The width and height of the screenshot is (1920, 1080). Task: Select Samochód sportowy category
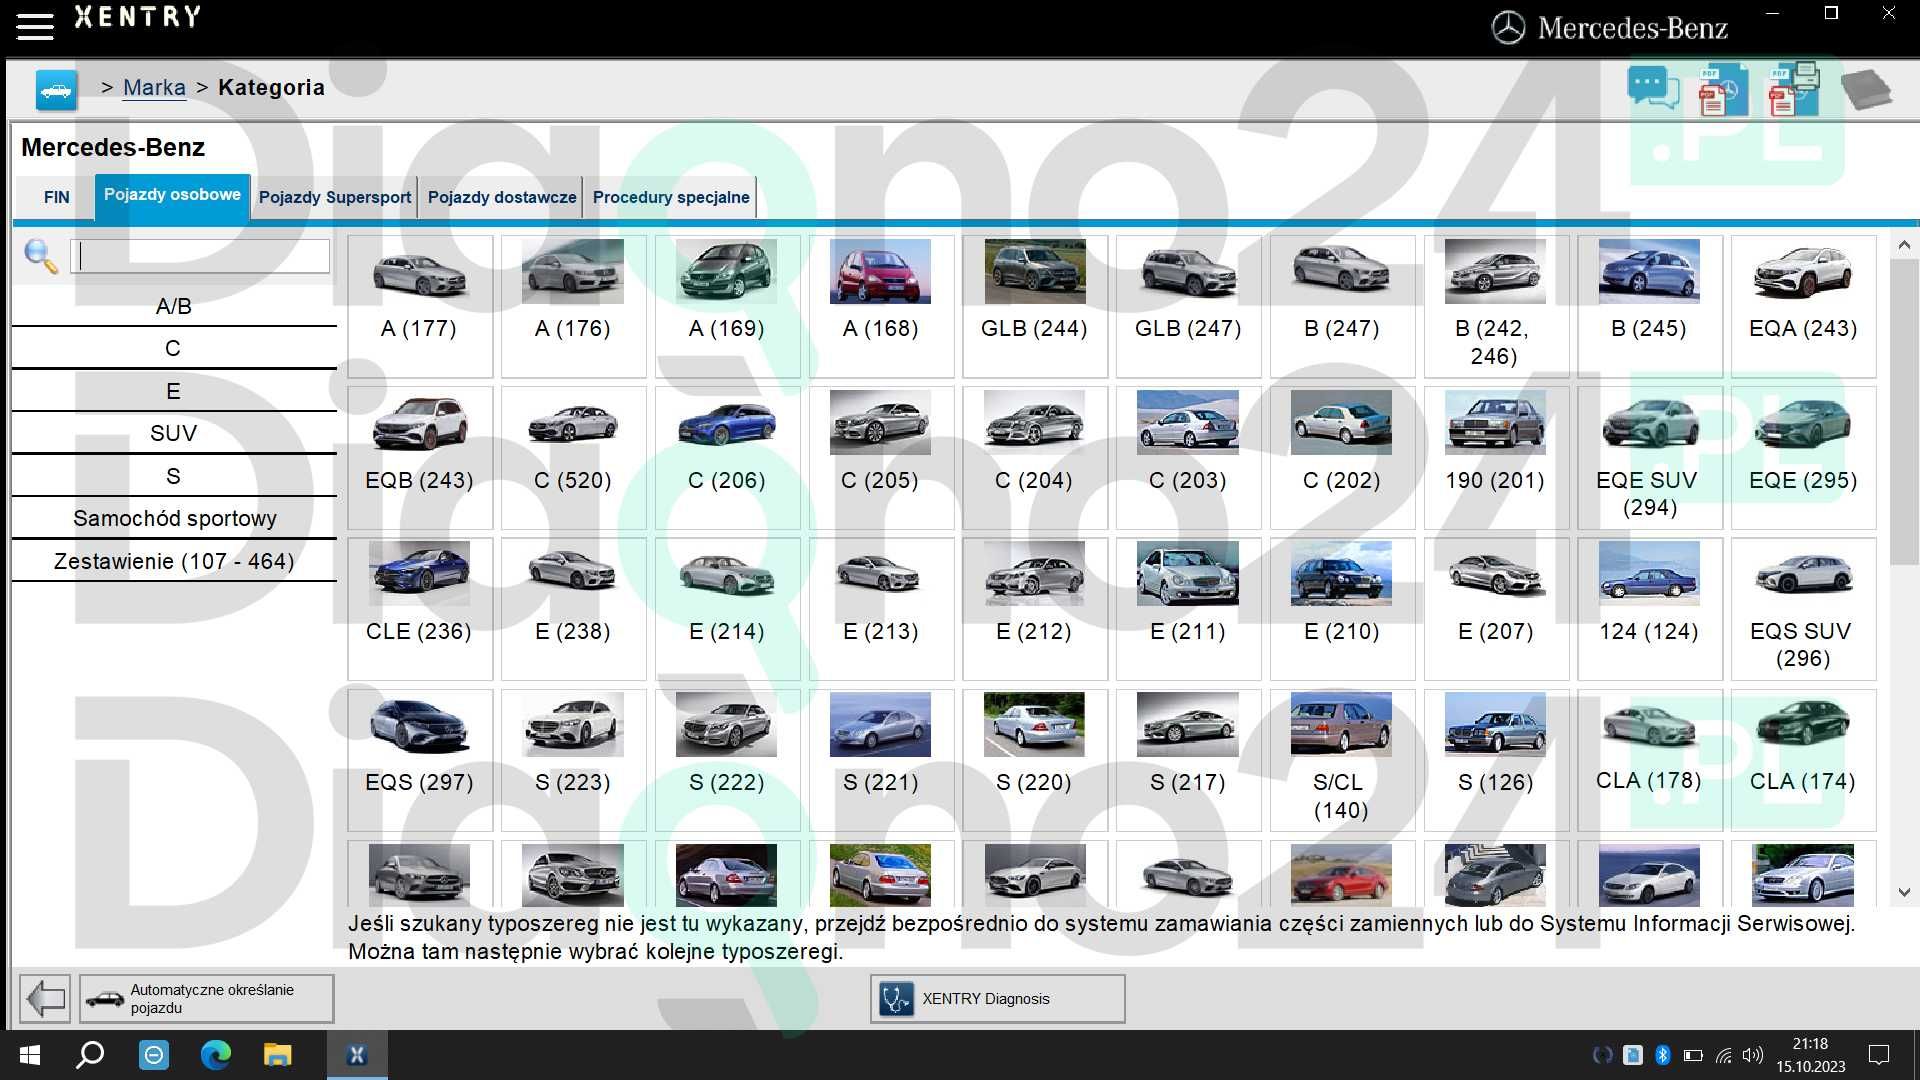tap(174, 518)
